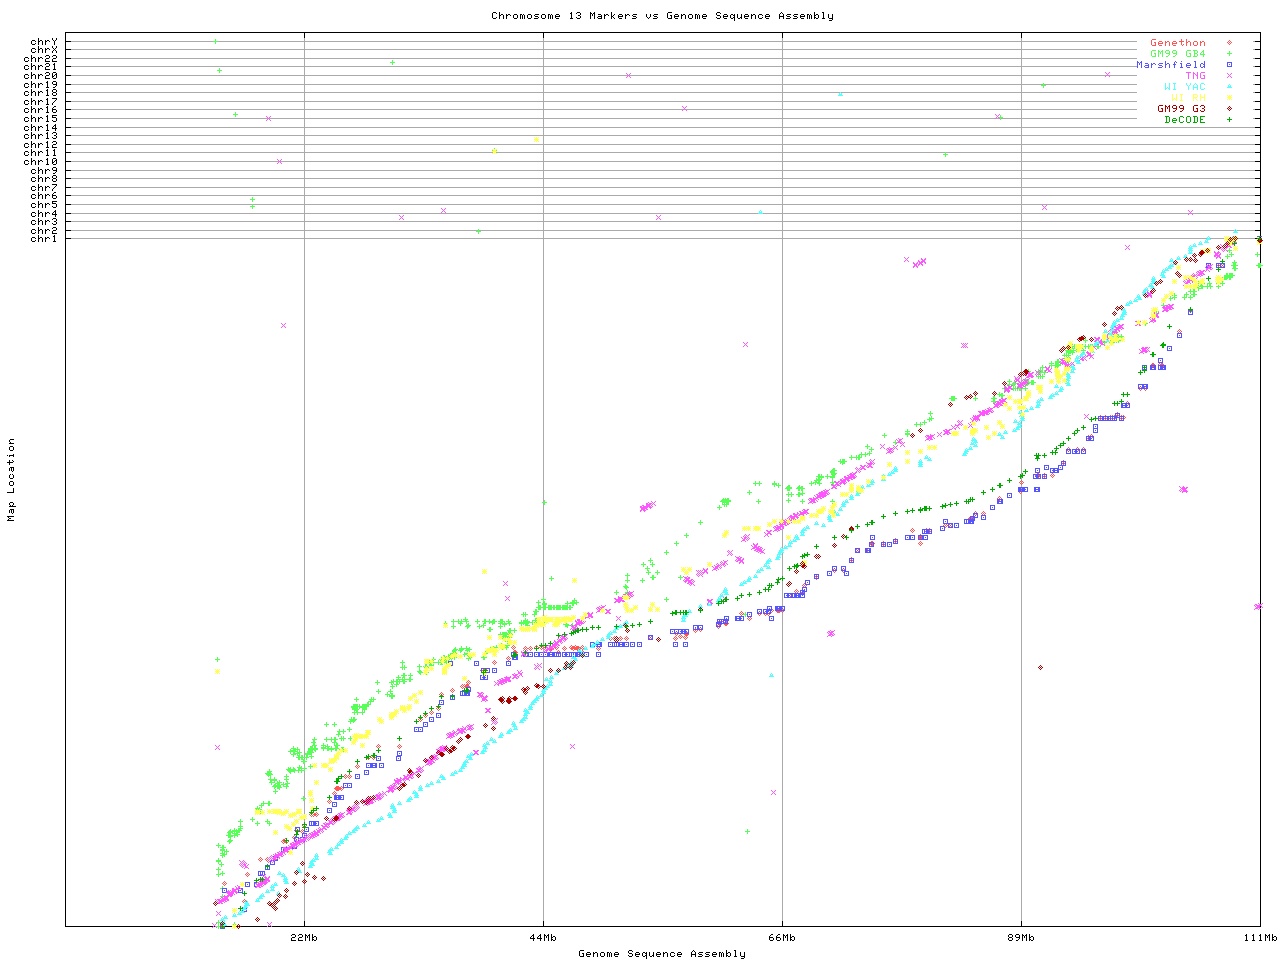The image size is (1280, 960).
Task: Click the chrY label on y-axis
Action: [43, 41]
